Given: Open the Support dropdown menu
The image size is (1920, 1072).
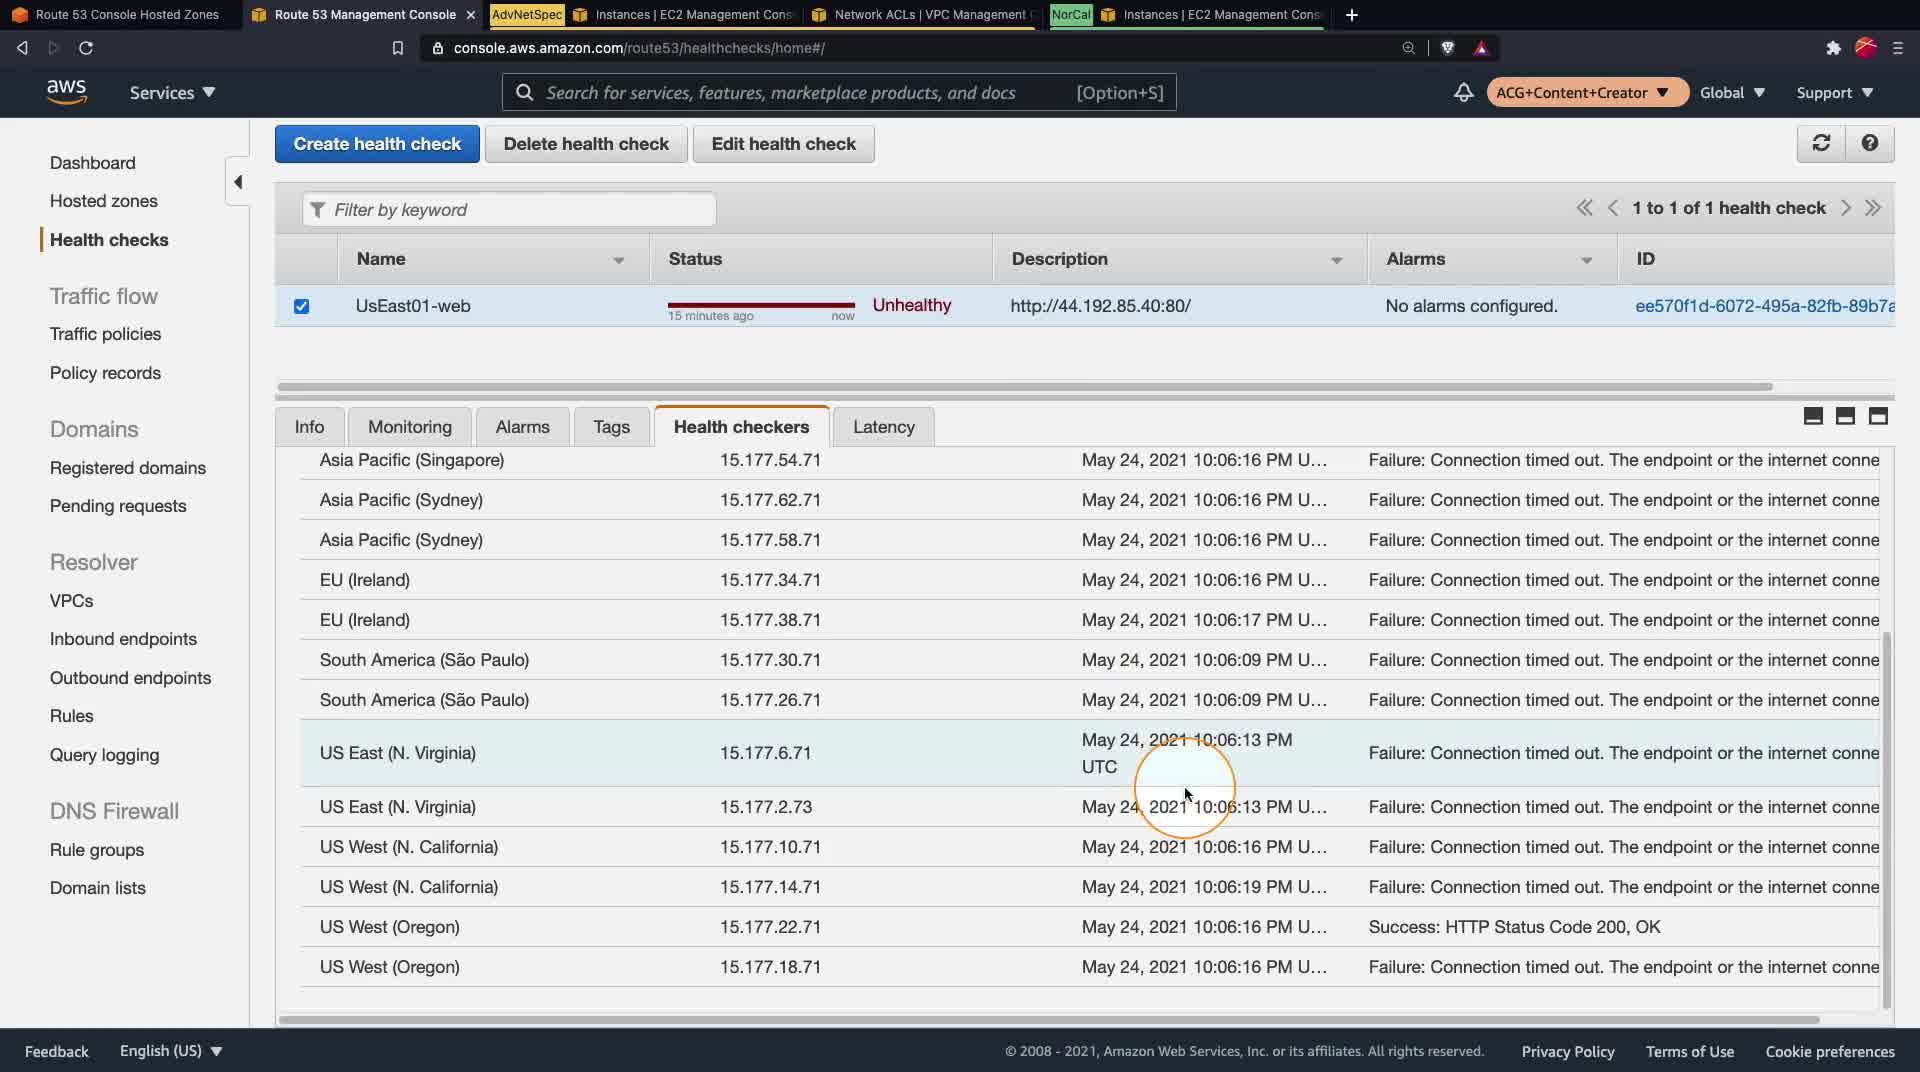Looking at the screenshot, I should pos(1834,93).
